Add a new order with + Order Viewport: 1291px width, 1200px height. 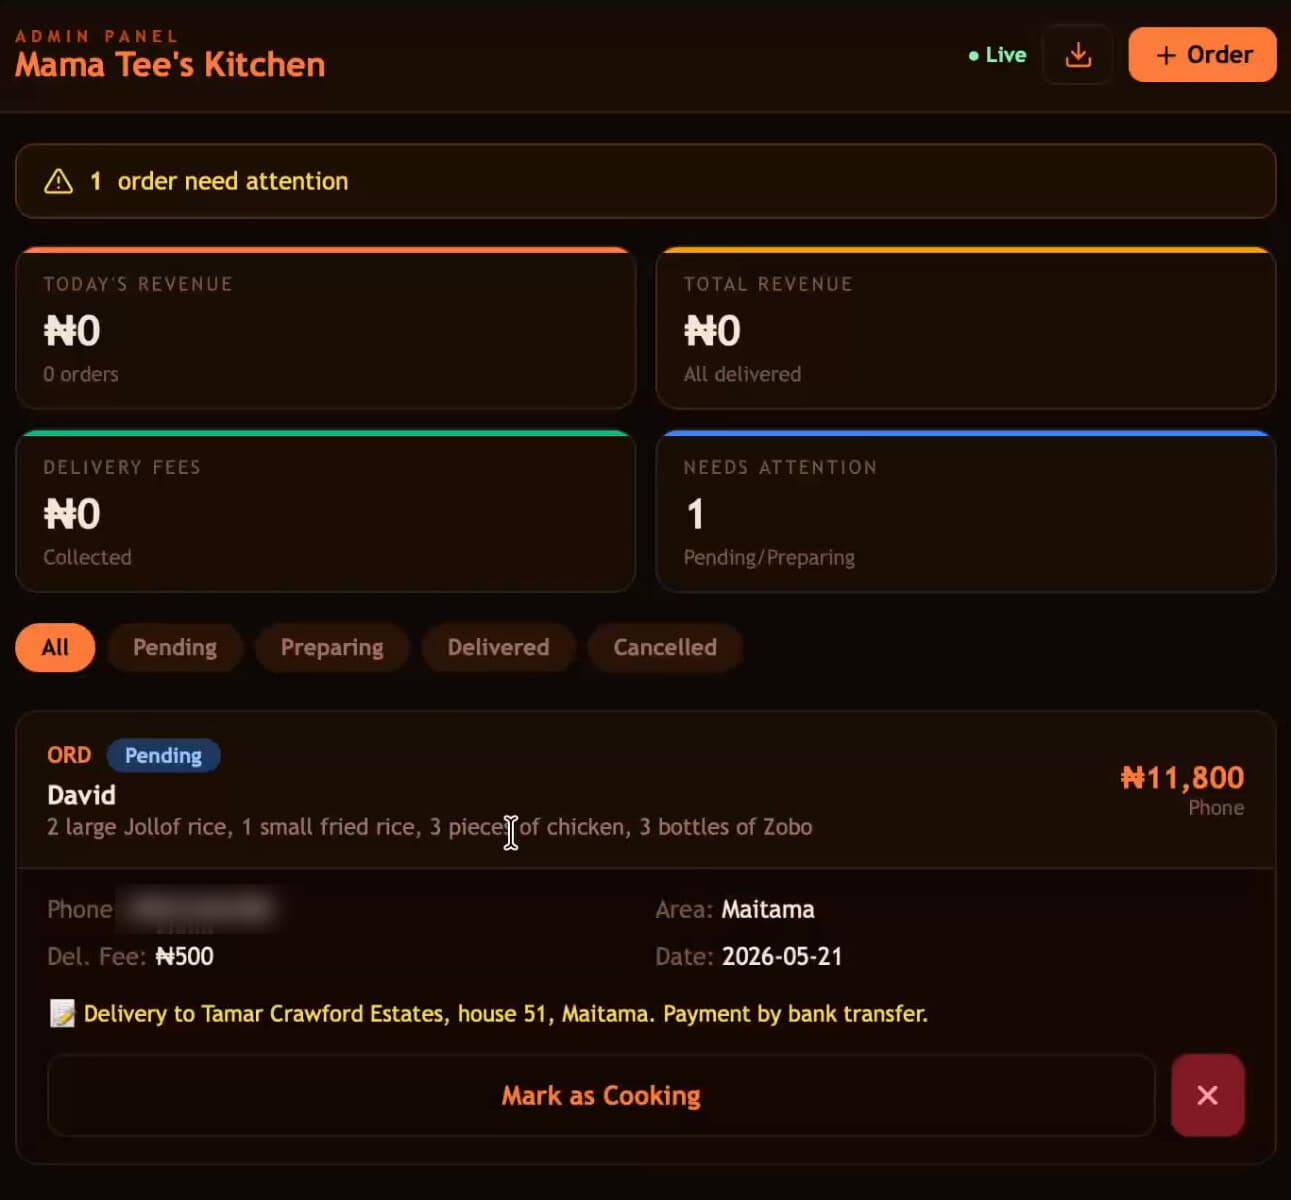(1202, 54)
